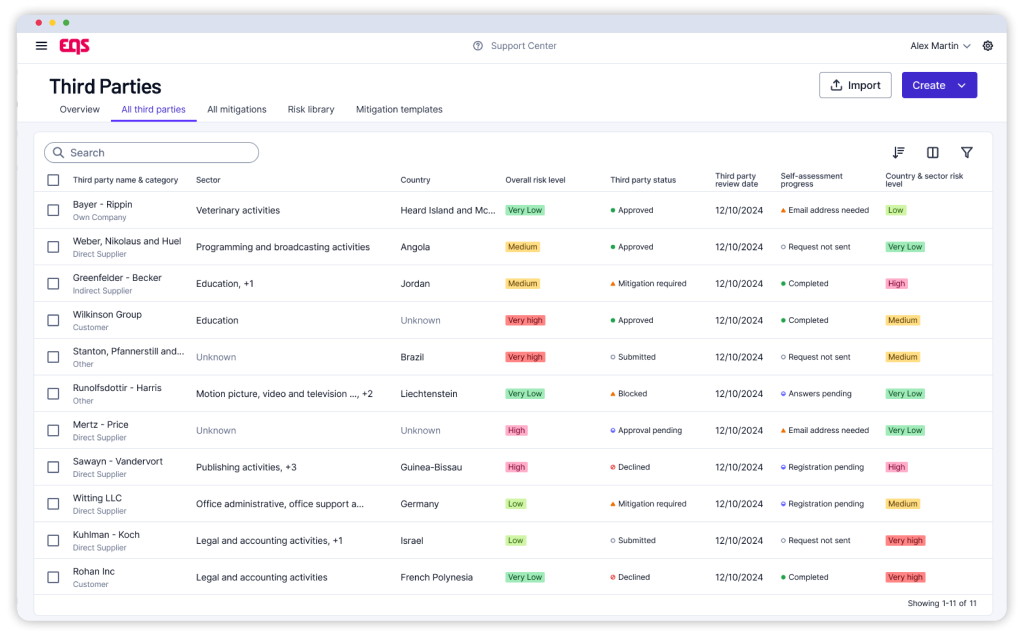The height and width of the screenshot is (640, 1024).
Task: Open the Create button dropdown arrow
Action: (962, 86)
